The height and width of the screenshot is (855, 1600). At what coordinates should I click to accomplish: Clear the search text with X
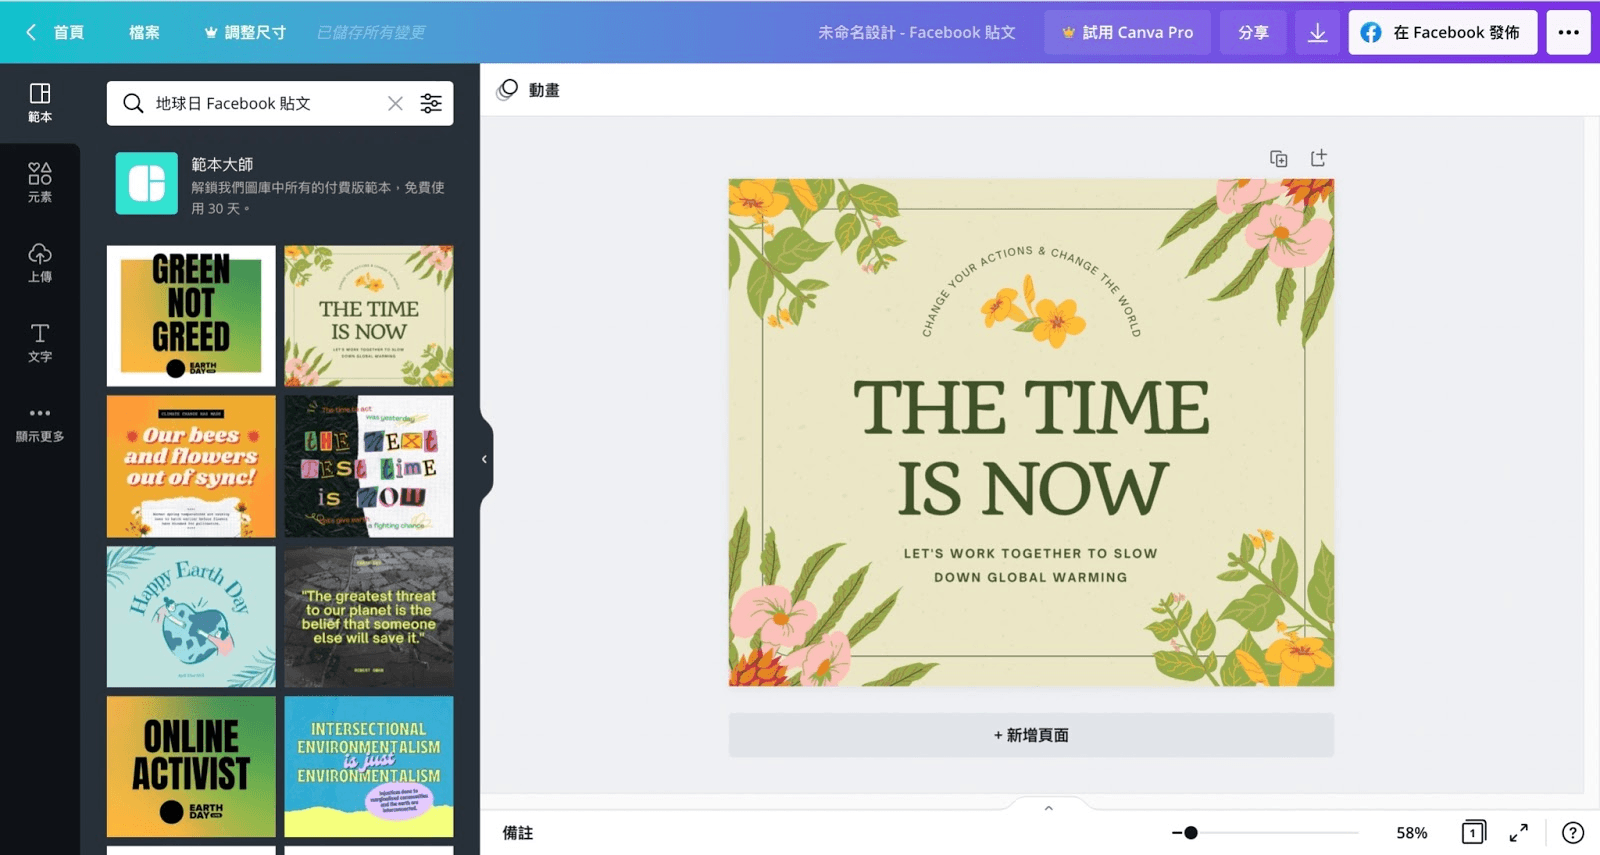pos(396,103)
